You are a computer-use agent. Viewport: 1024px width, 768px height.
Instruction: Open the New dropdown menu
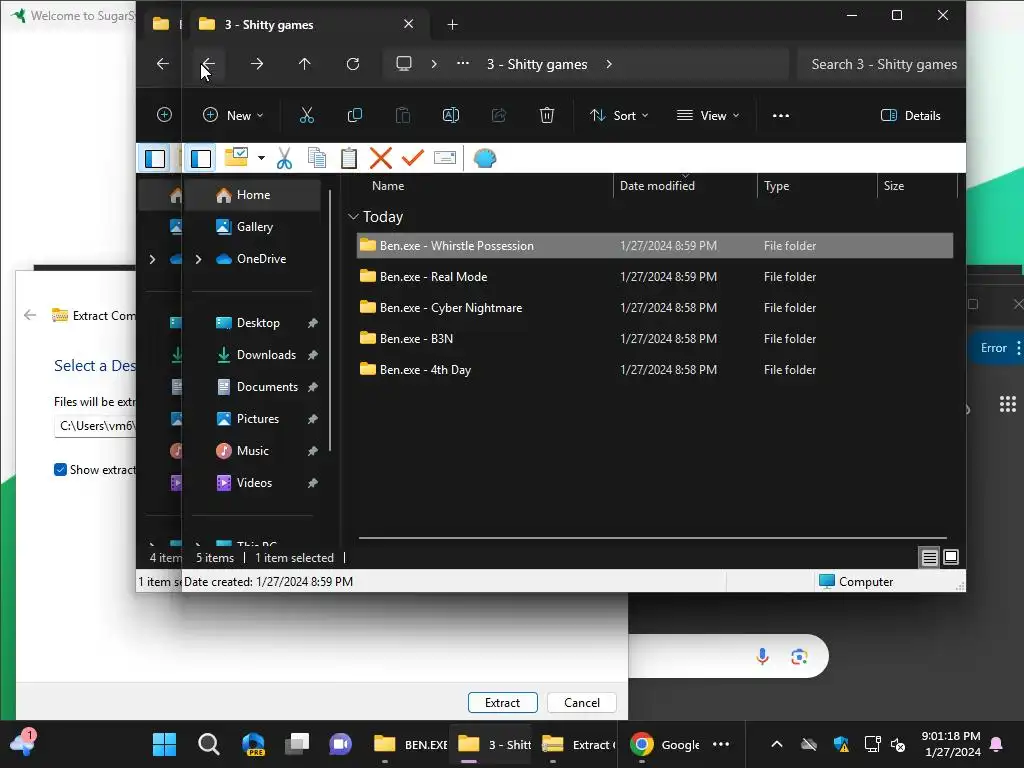point(233,116)
